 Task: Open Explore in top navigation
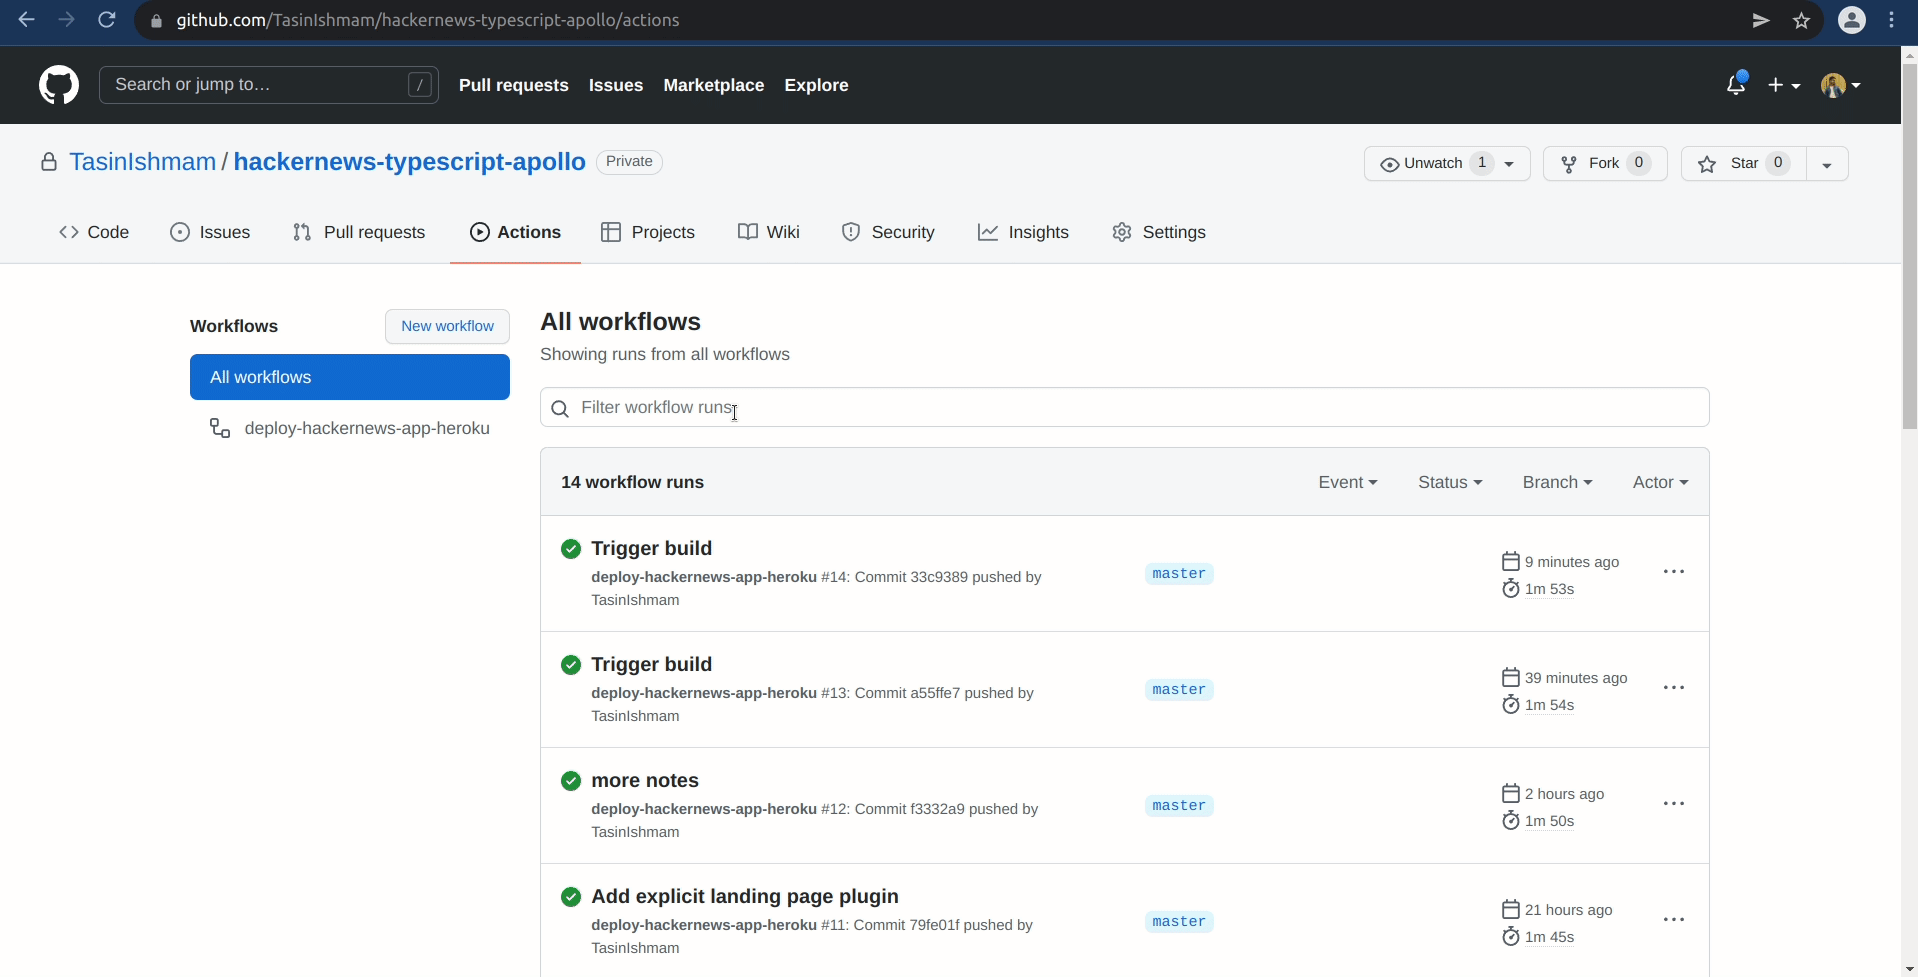tap(816, 85)
